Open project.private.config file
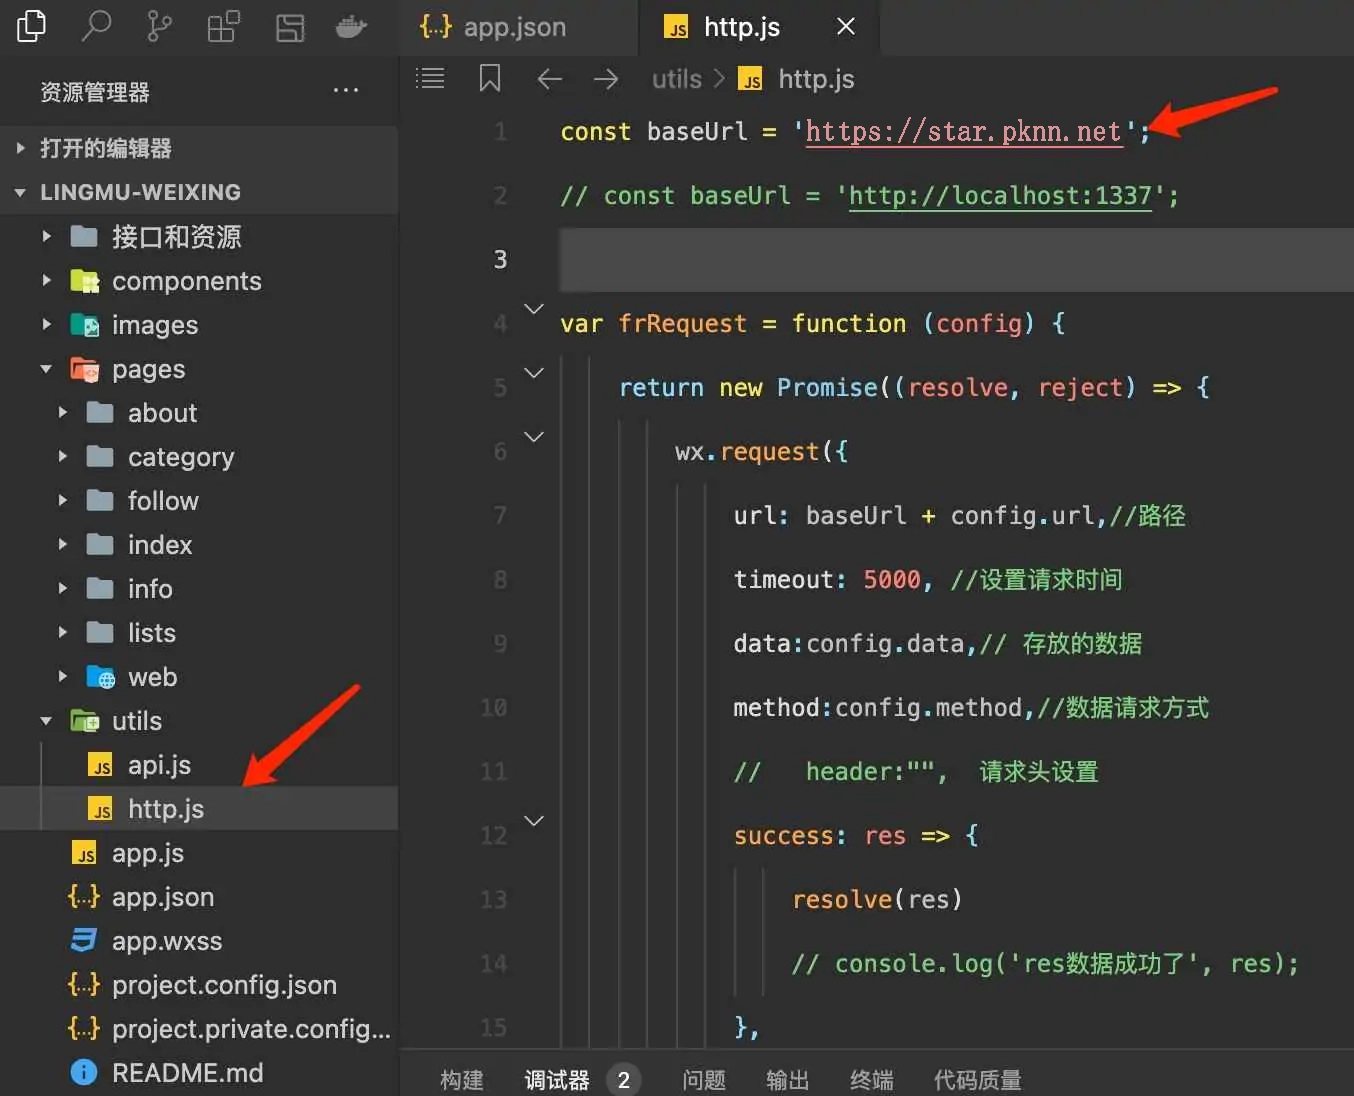1354x1096 pixels. [199, 1029]
